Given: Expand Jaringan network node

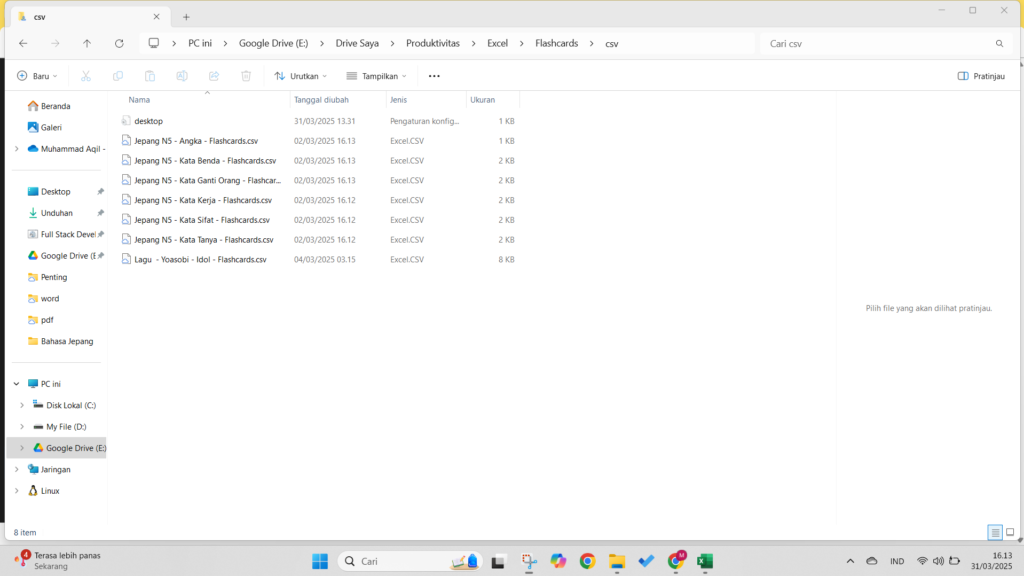Looking at the screenshot, I should pos(16,470).
